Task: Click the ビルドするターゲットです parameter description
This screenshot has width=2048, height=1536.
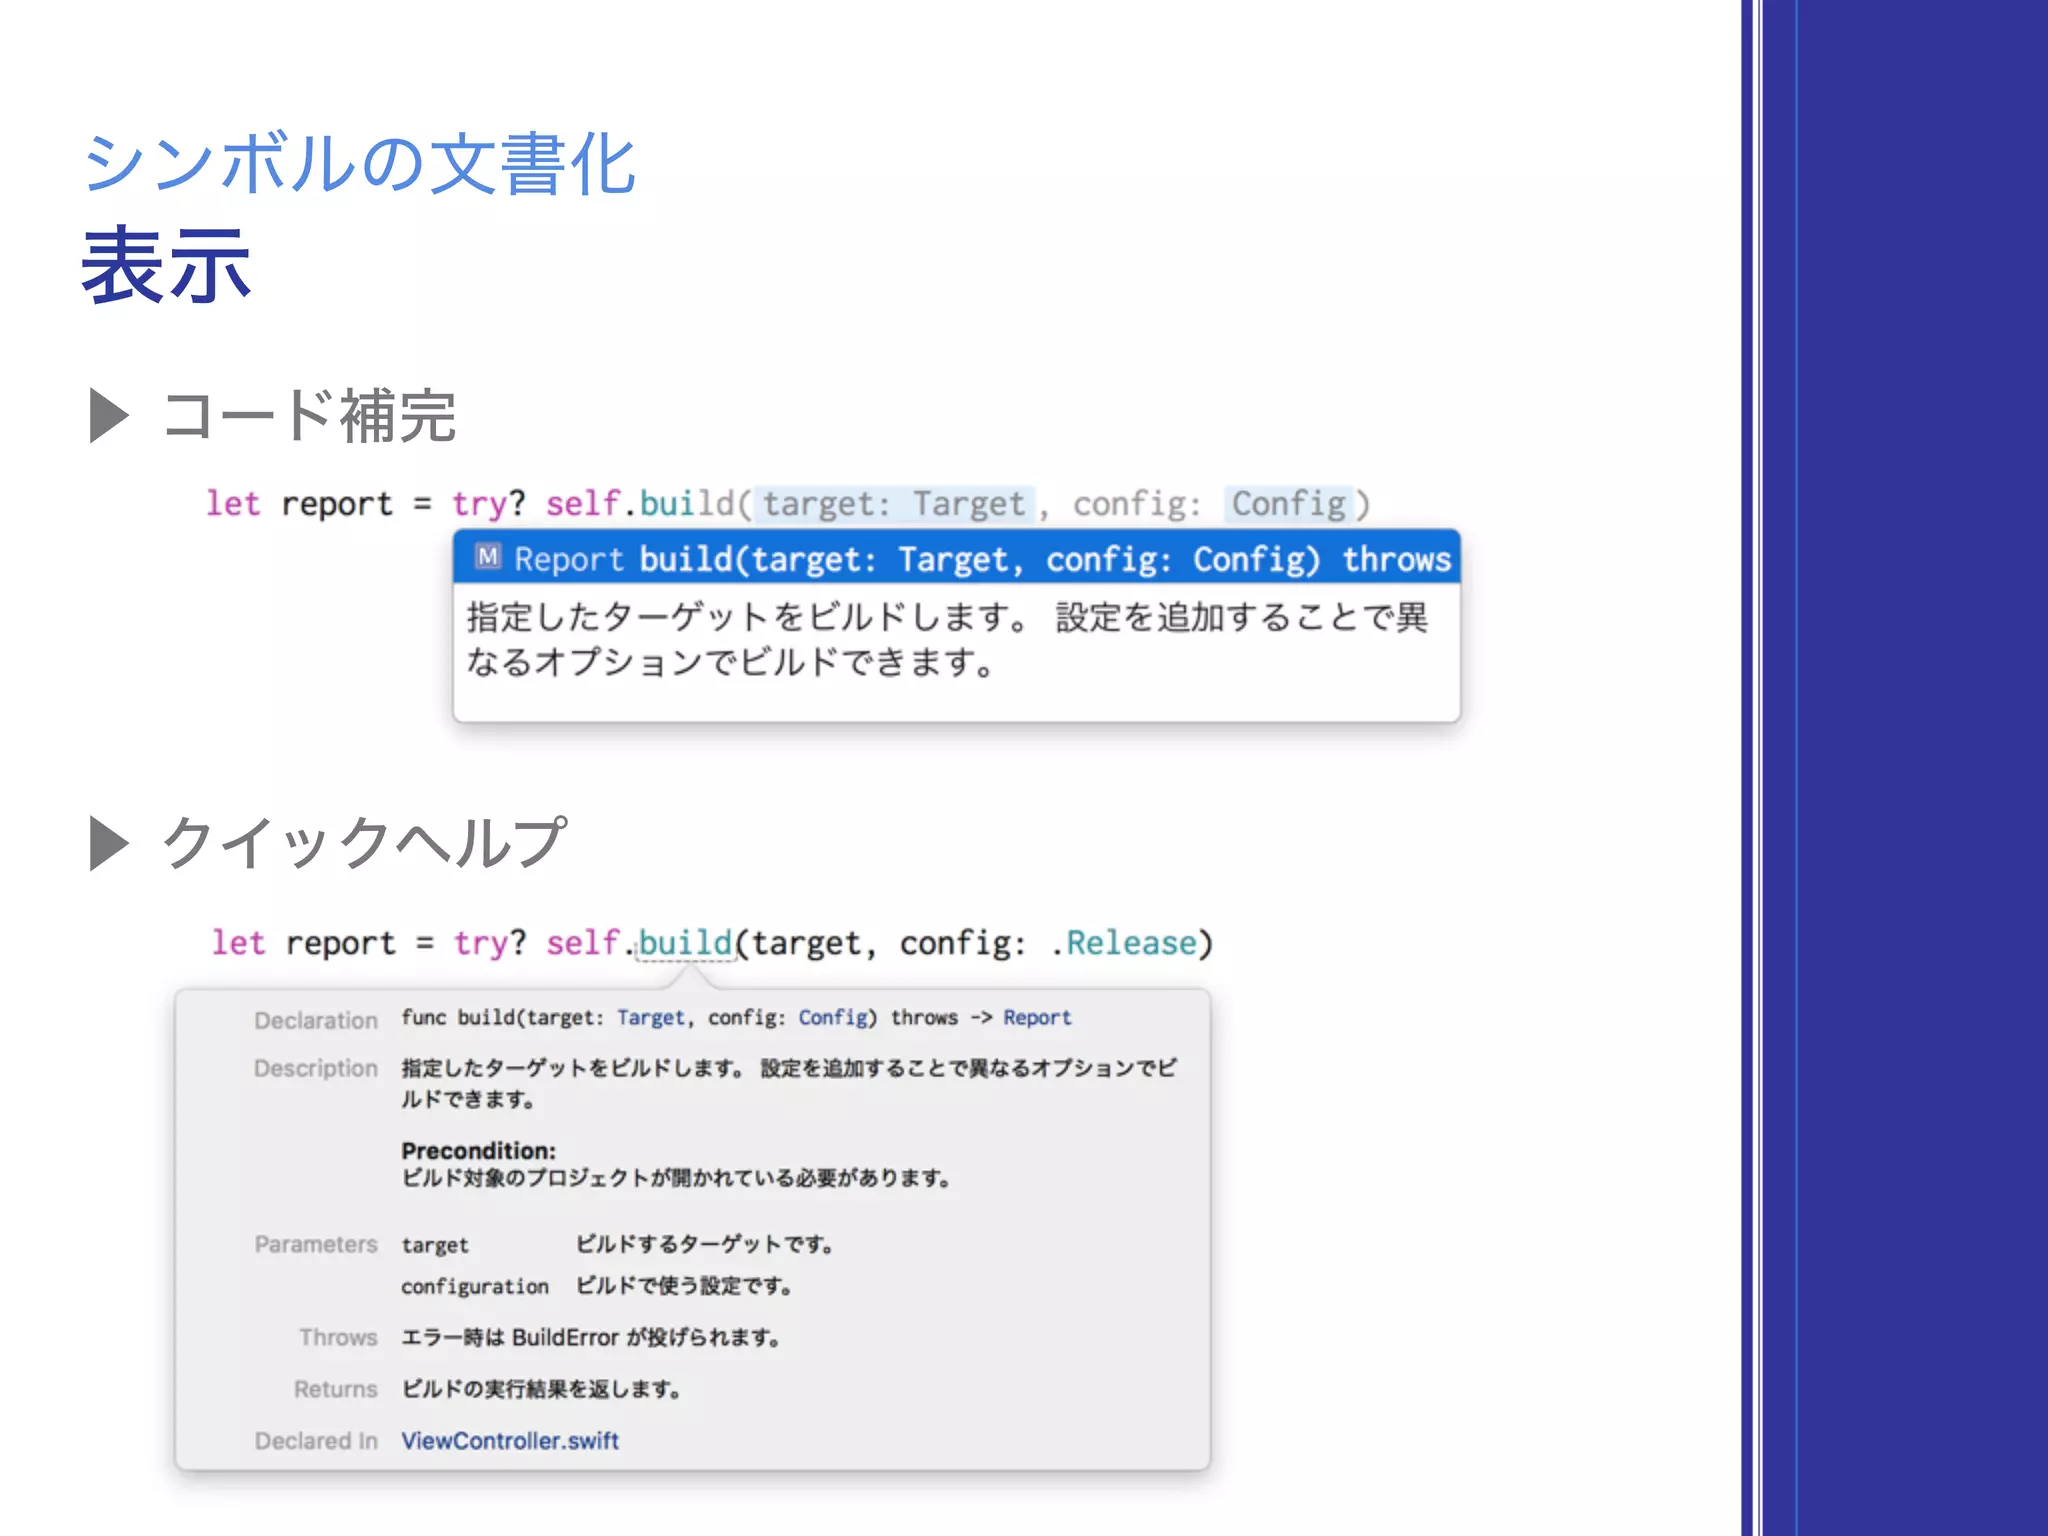Action: (705, 1245)
